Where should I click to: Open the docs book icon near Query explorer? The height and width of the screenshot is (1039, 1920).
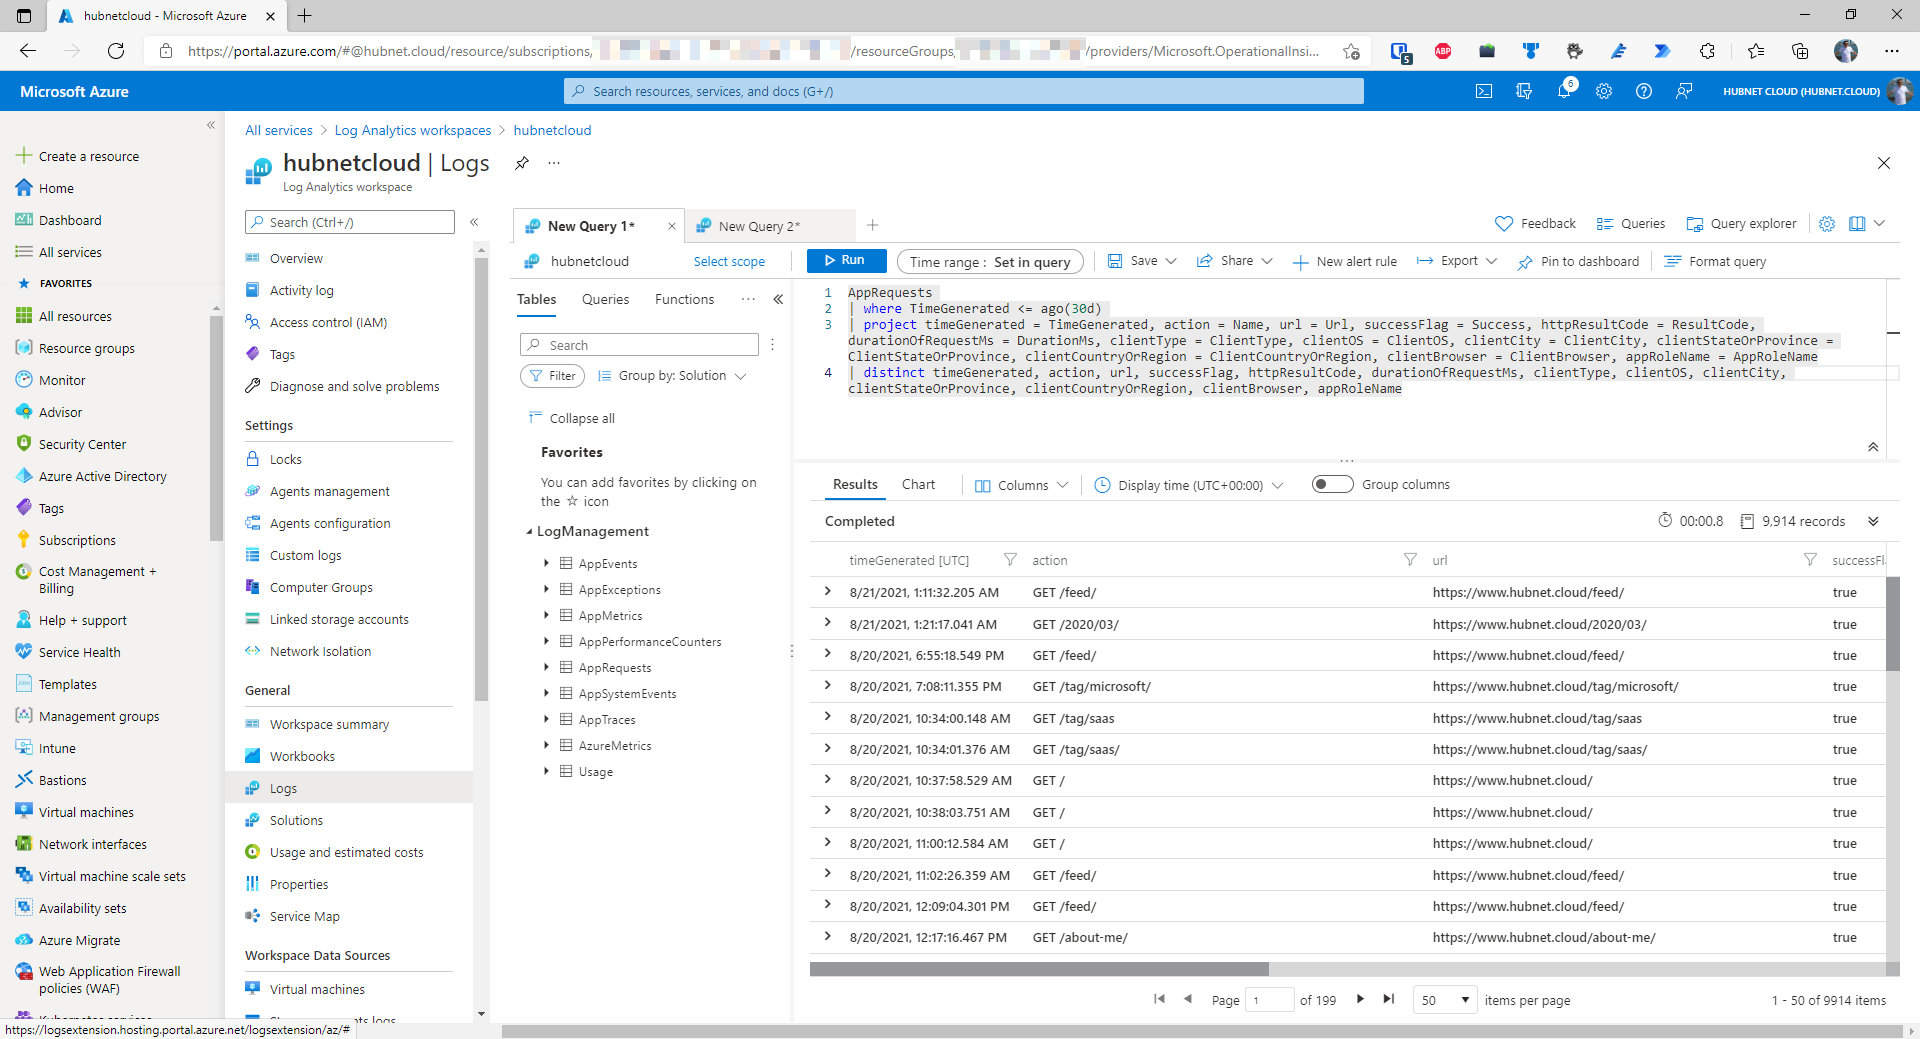point(1857,224)
